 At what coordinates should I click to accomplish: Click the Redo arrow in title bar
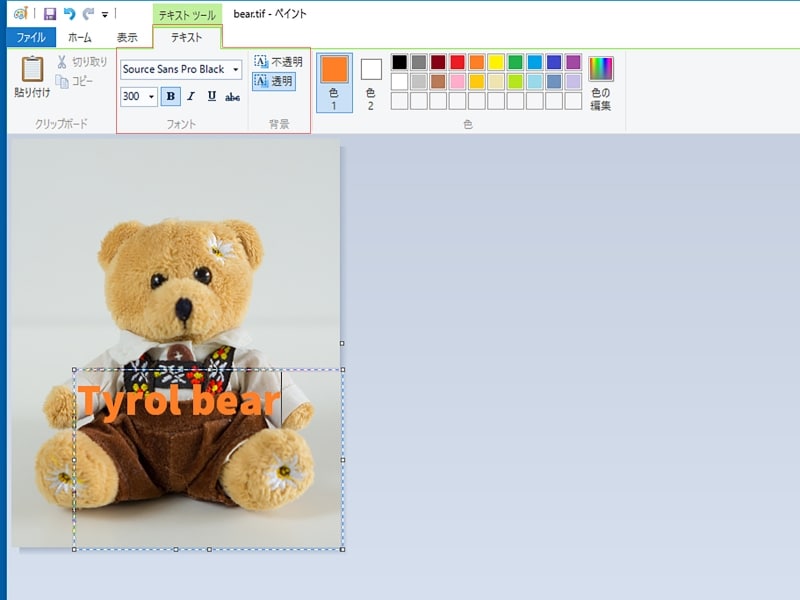[x=88, y=14]
